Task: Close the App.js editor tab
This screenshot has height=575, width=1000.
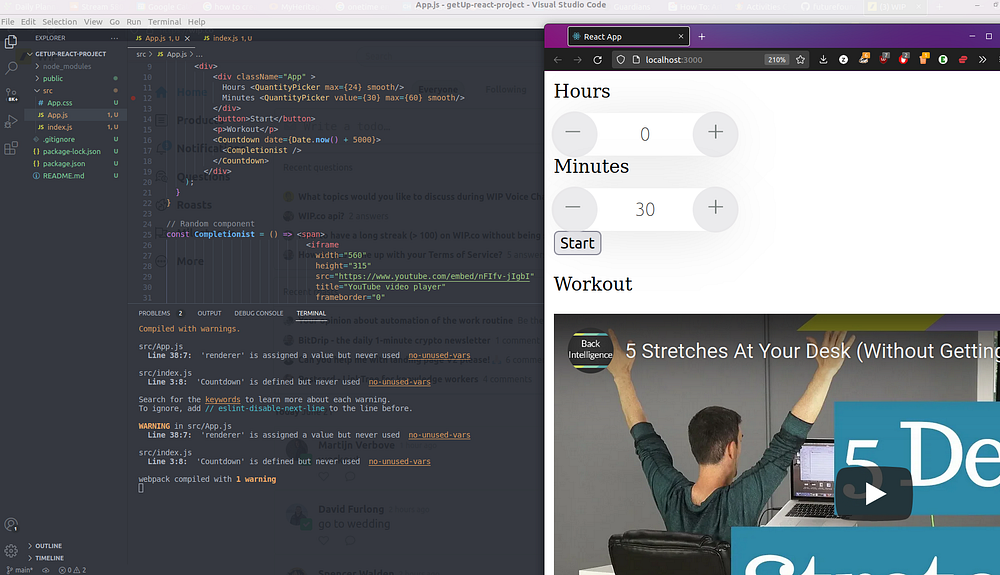Action: click(x=187, y=38)
